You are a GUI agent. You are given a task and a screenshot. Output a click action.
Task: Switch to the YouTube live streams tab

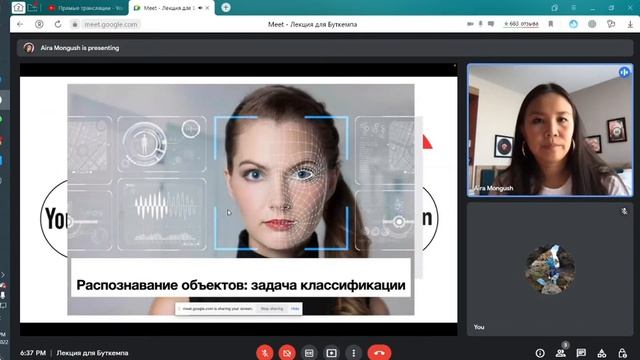(85, 8)
